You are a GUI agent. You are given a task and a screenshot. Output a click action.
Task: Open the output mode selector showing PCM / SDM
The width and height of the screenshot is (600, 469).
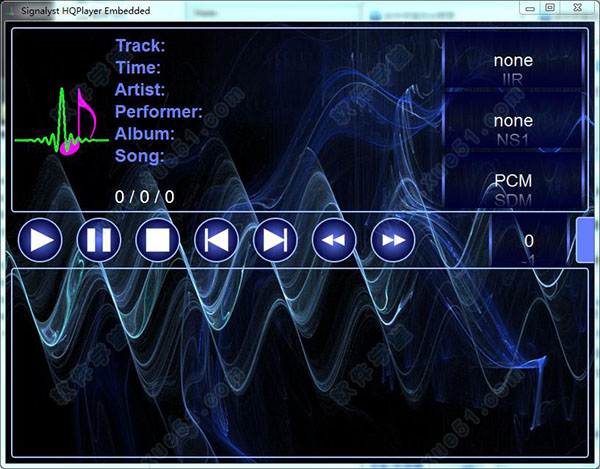[513, 181]
